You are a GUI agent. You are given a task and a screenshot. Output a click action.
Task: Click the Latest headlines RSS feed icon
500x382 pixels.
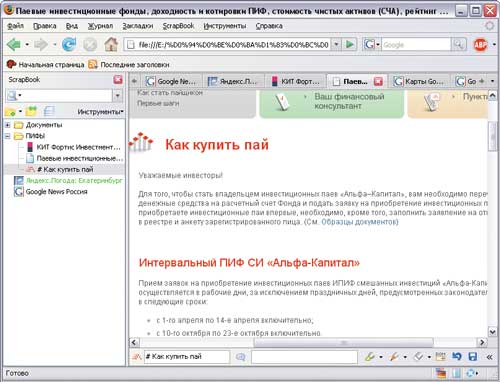(x=93, y=65)
